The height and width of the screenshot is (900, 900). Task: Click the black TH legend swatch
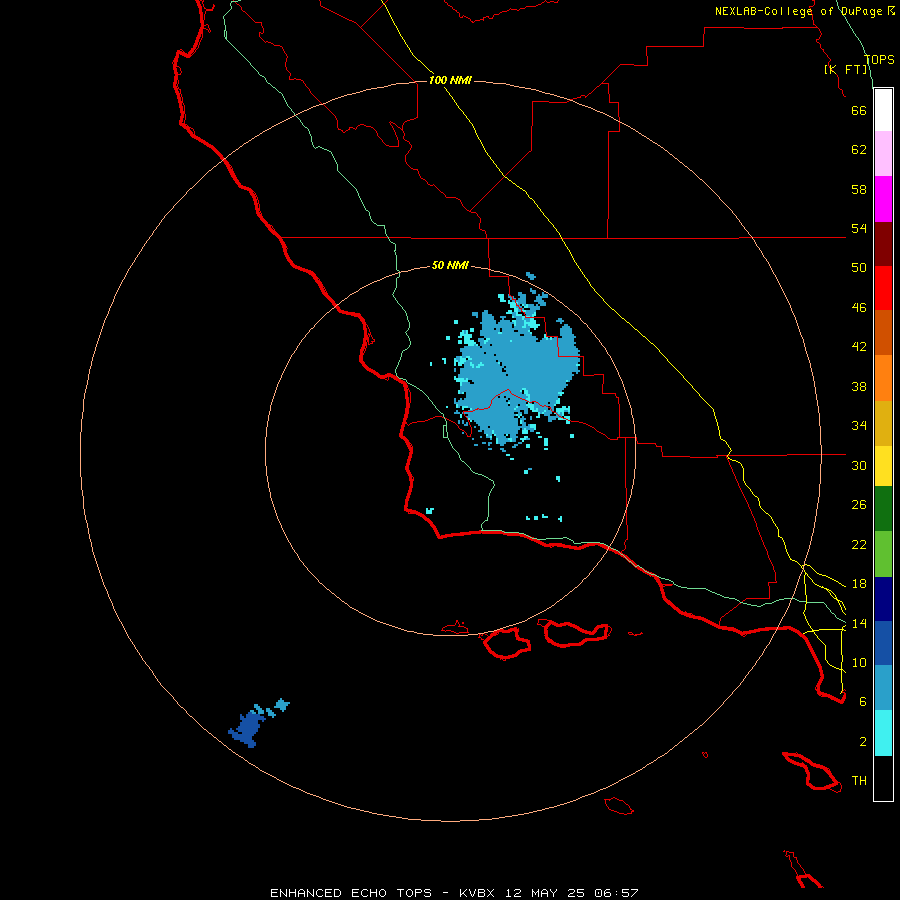click(x=883, y=778)
